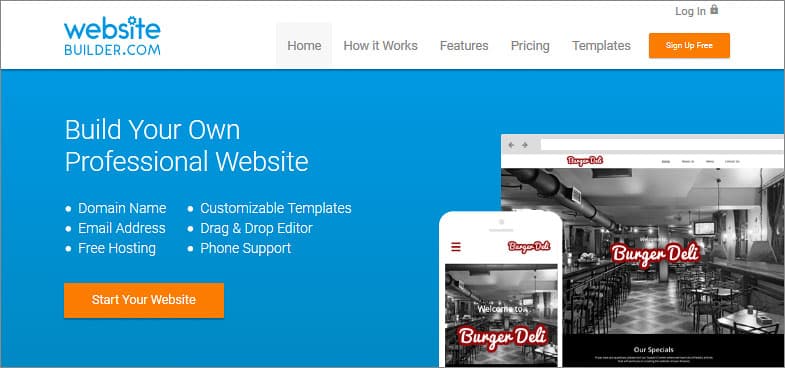The height and width of the screenshot is (368, 785).
Task: Browse the Templates page
Action: click(x=601, y=46)
